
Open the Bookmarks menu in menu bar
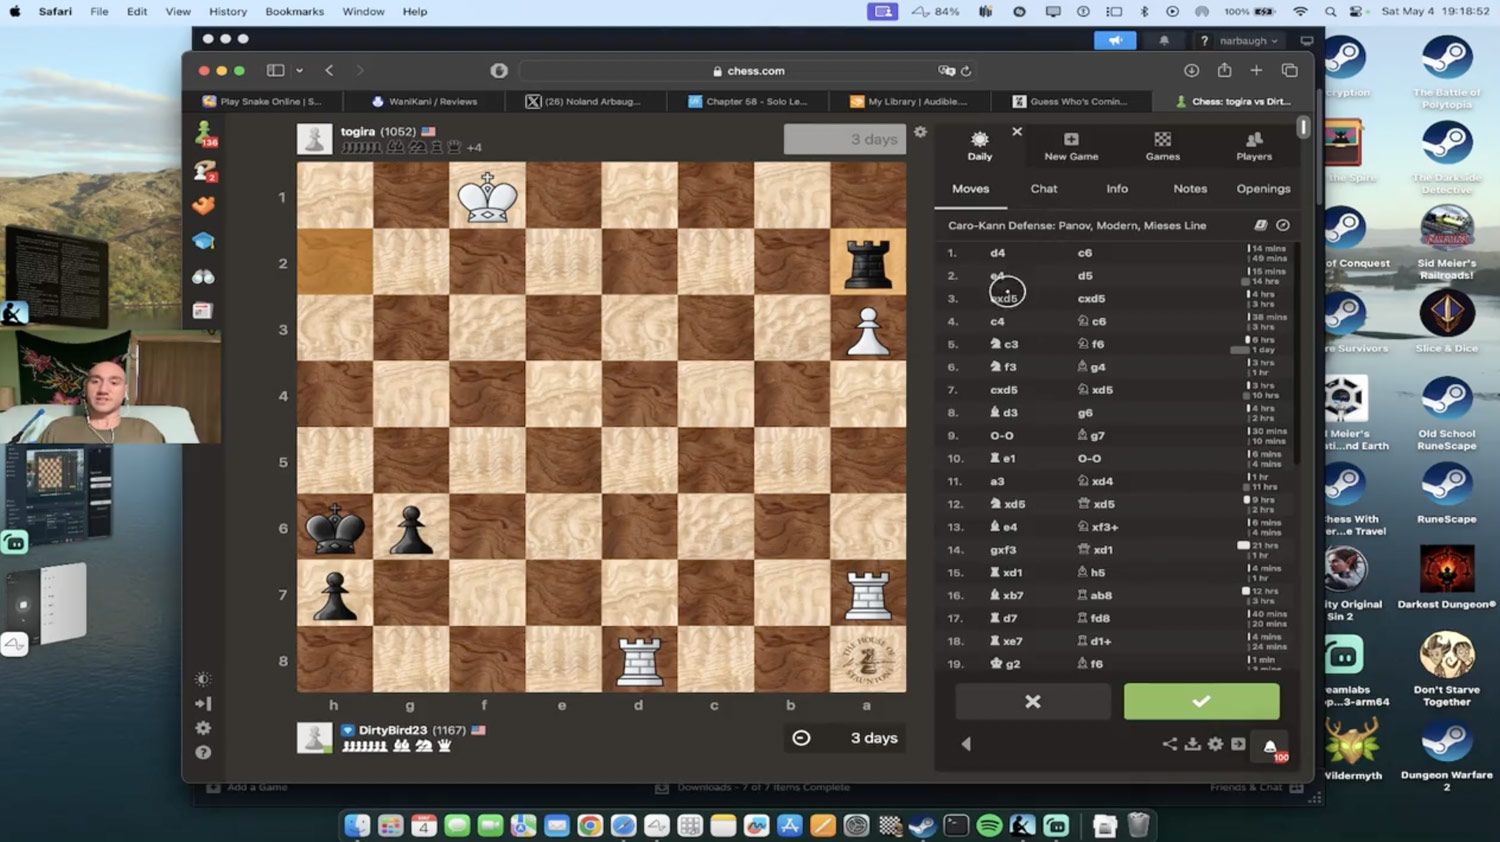coord(294,12)
